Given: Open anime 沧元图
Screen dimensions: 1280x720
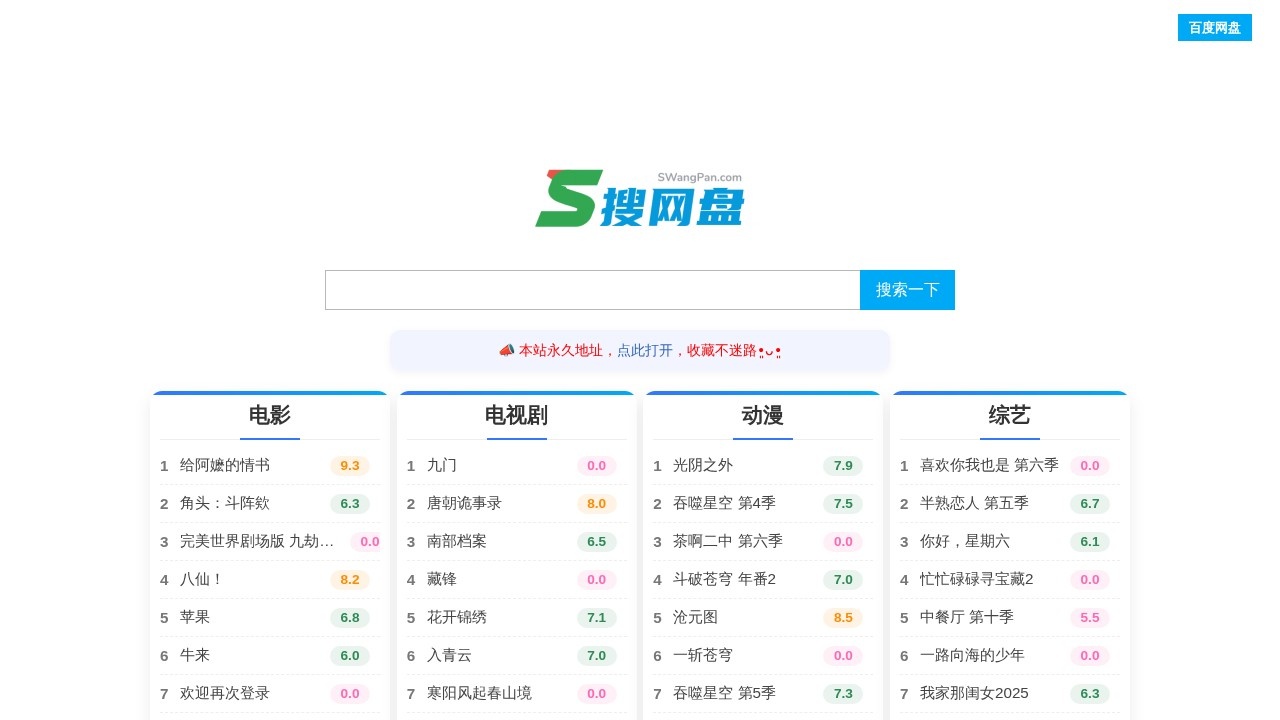Looking at the screenshot, I should pyautogui.click(x=695, y=617).
